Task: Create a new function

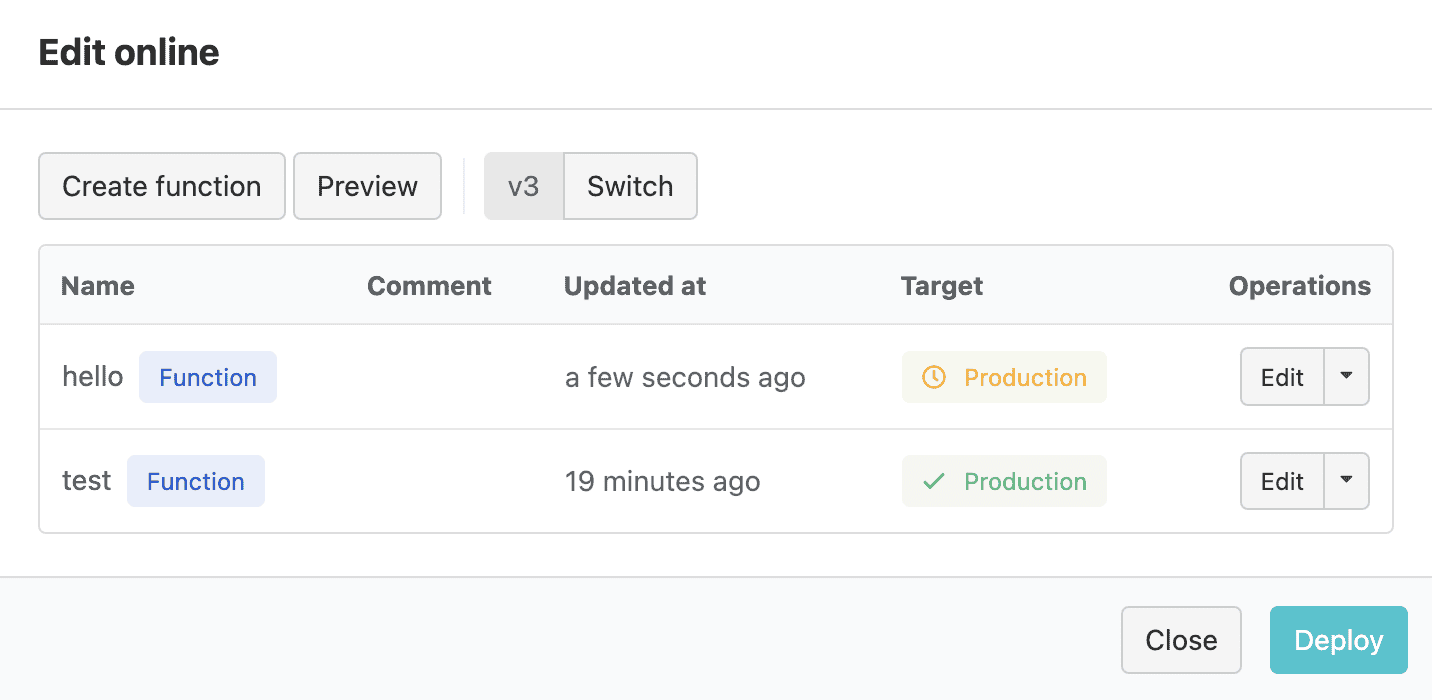Action: 161,186
